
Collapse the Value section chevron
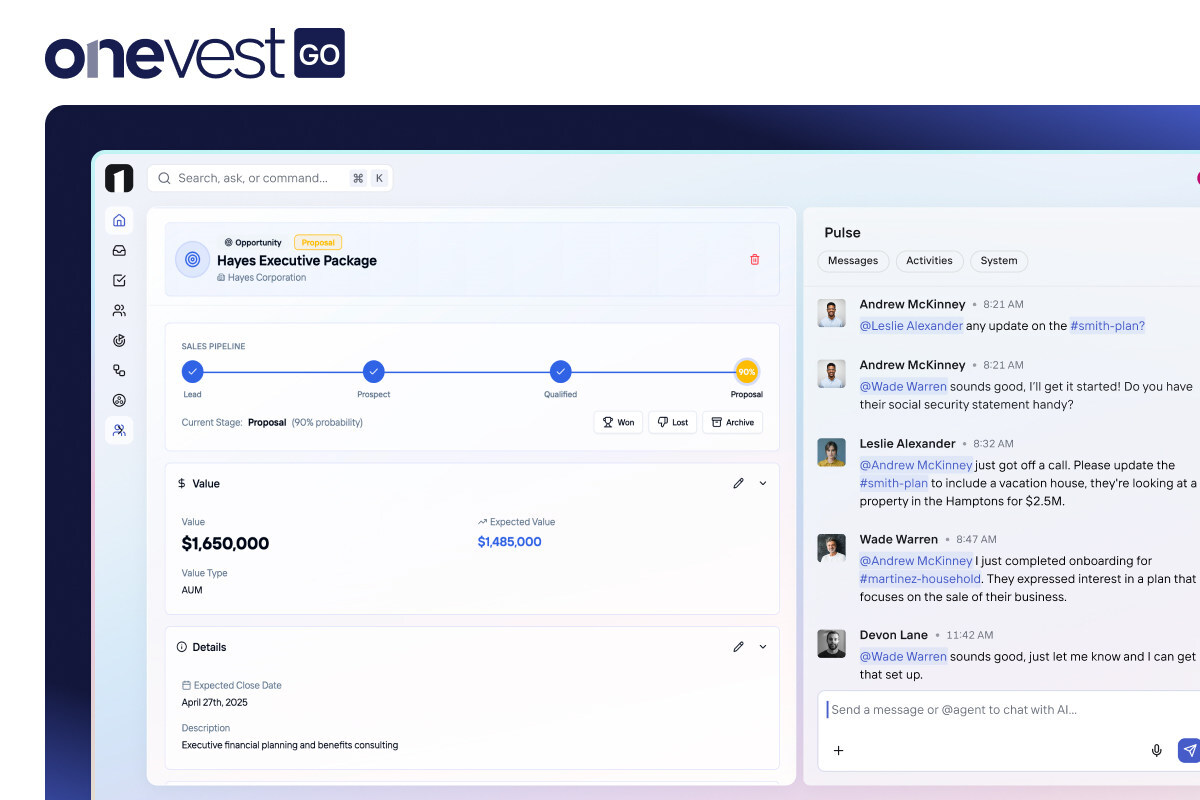point(763,483)
